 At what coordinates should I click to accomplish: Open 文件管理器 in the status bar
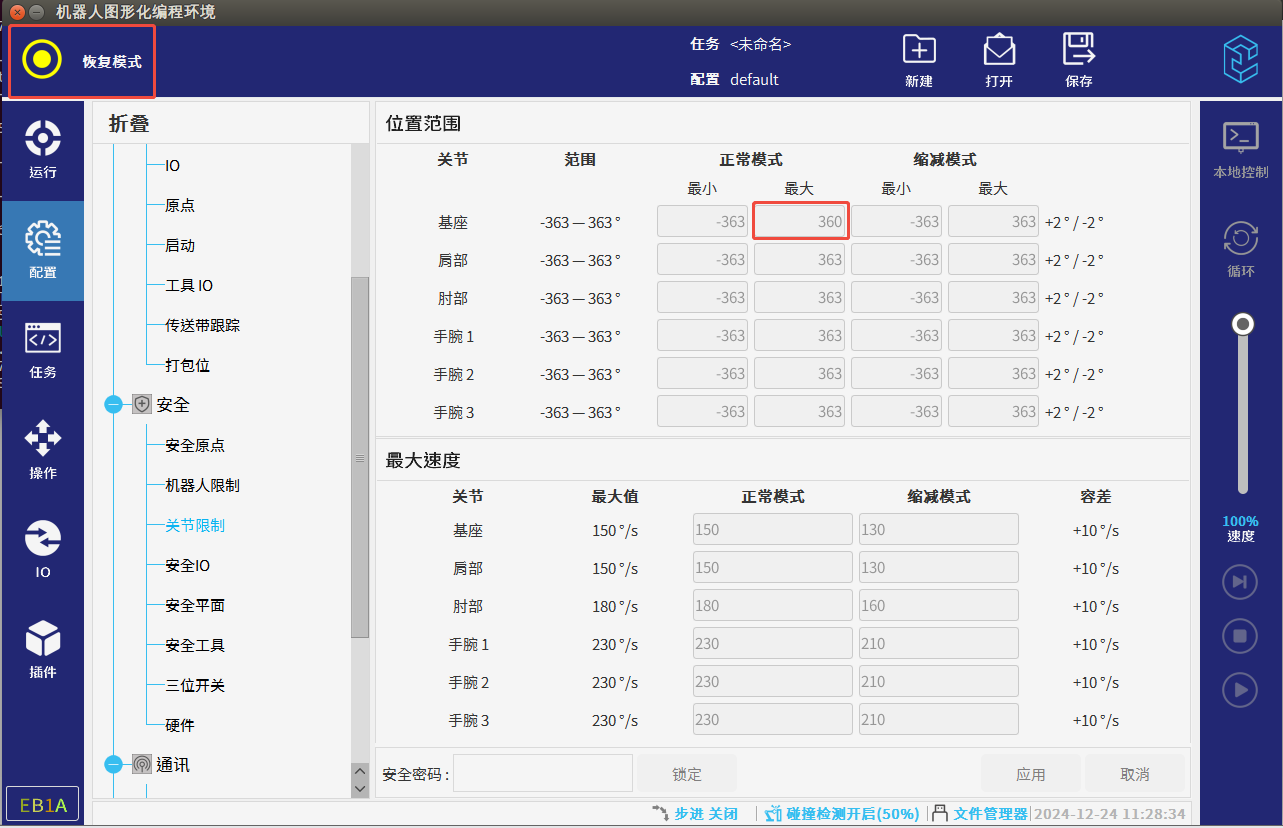[979, 814]
